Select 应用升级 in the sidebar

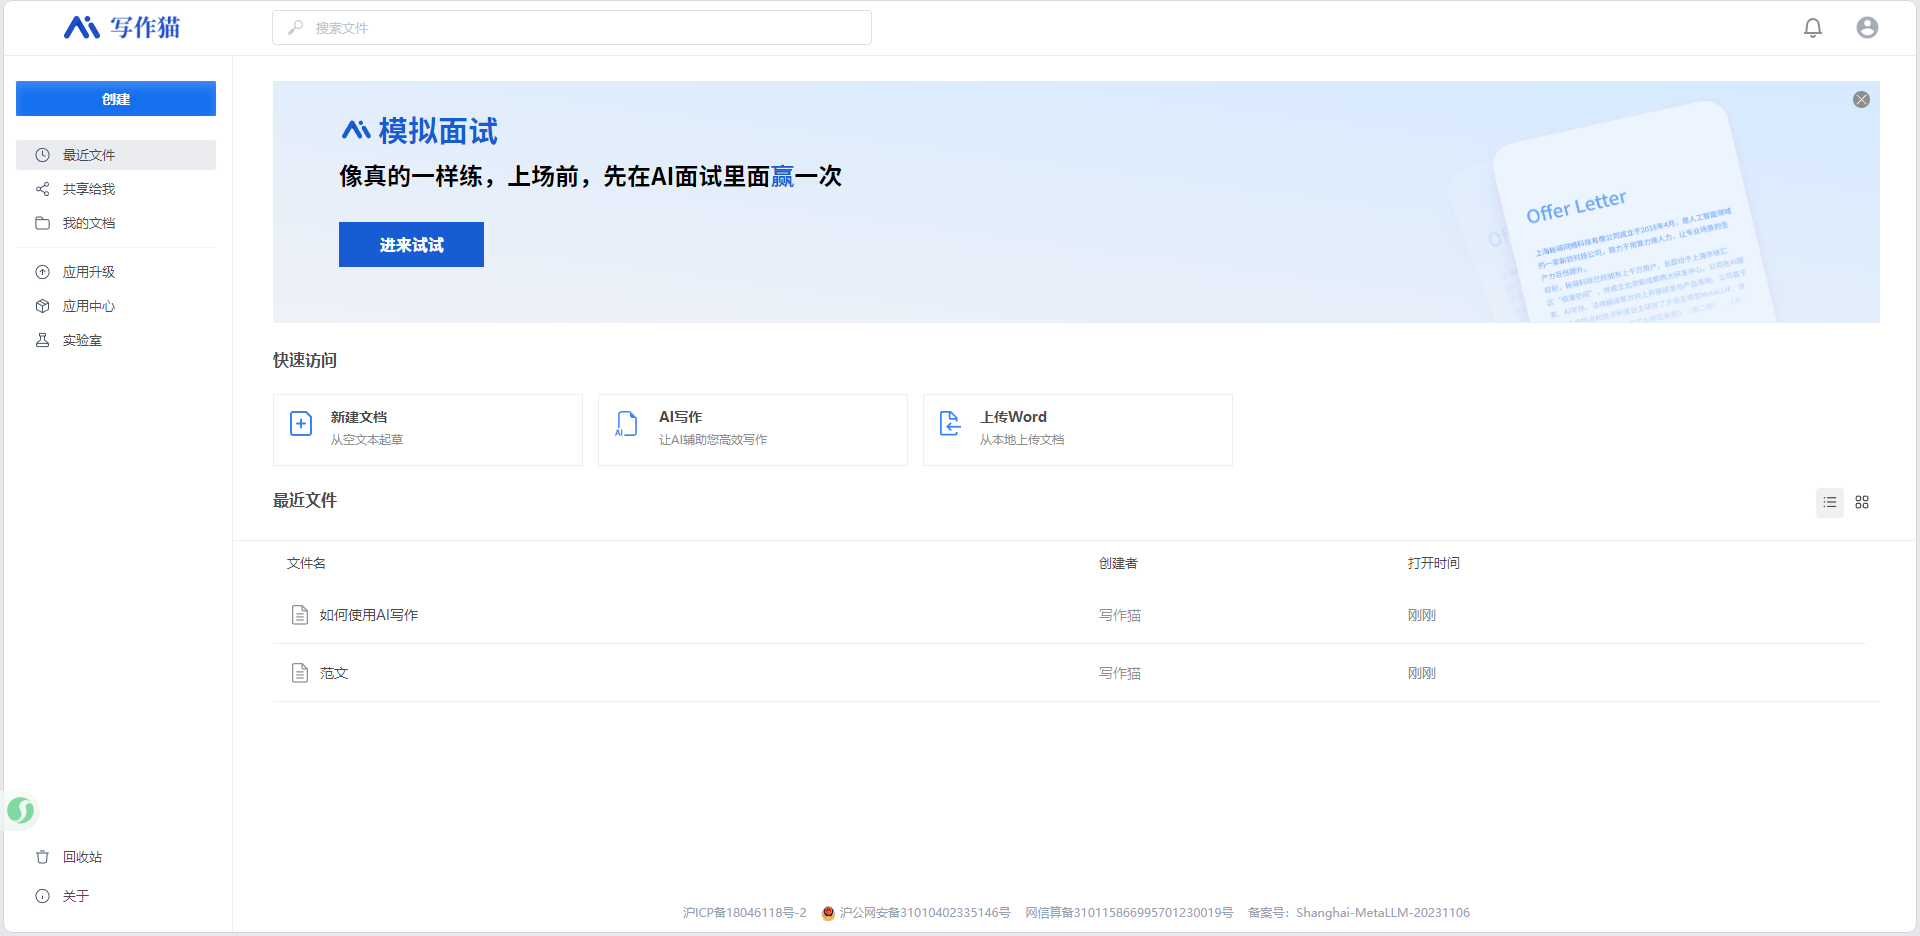[x=89, y=272]
